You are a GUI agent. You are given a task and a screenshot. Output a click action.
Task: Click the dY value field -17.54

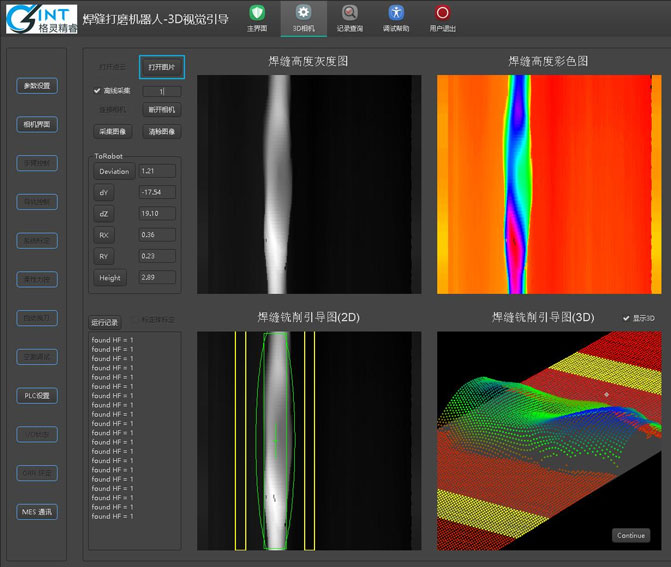157,192
